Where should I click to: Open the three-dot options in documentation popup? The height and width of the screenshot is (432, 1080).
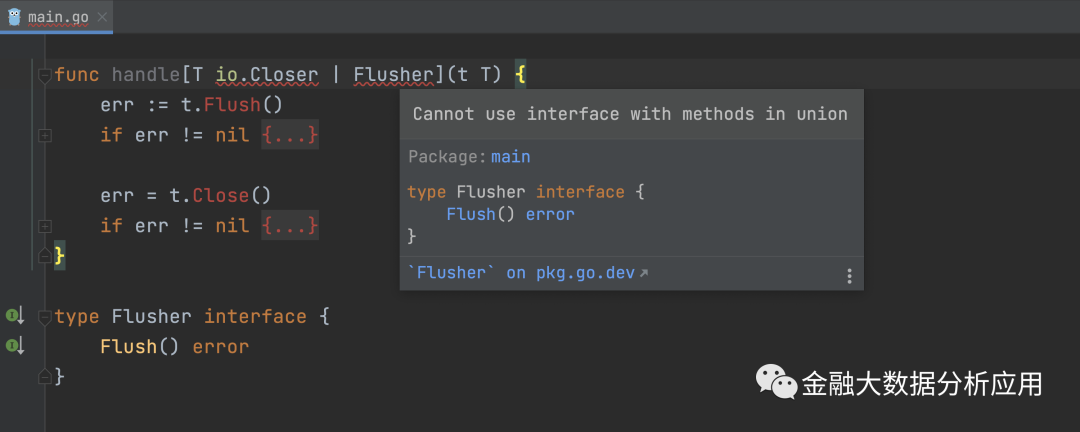(x=849, y=276)
